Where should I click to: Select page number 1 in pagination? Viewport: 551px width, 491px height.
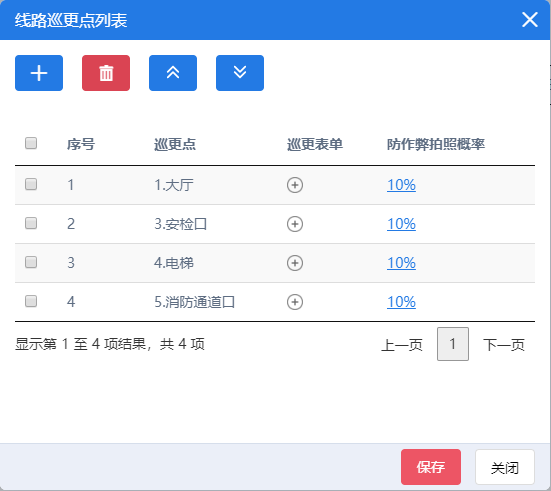click(453, 344)
